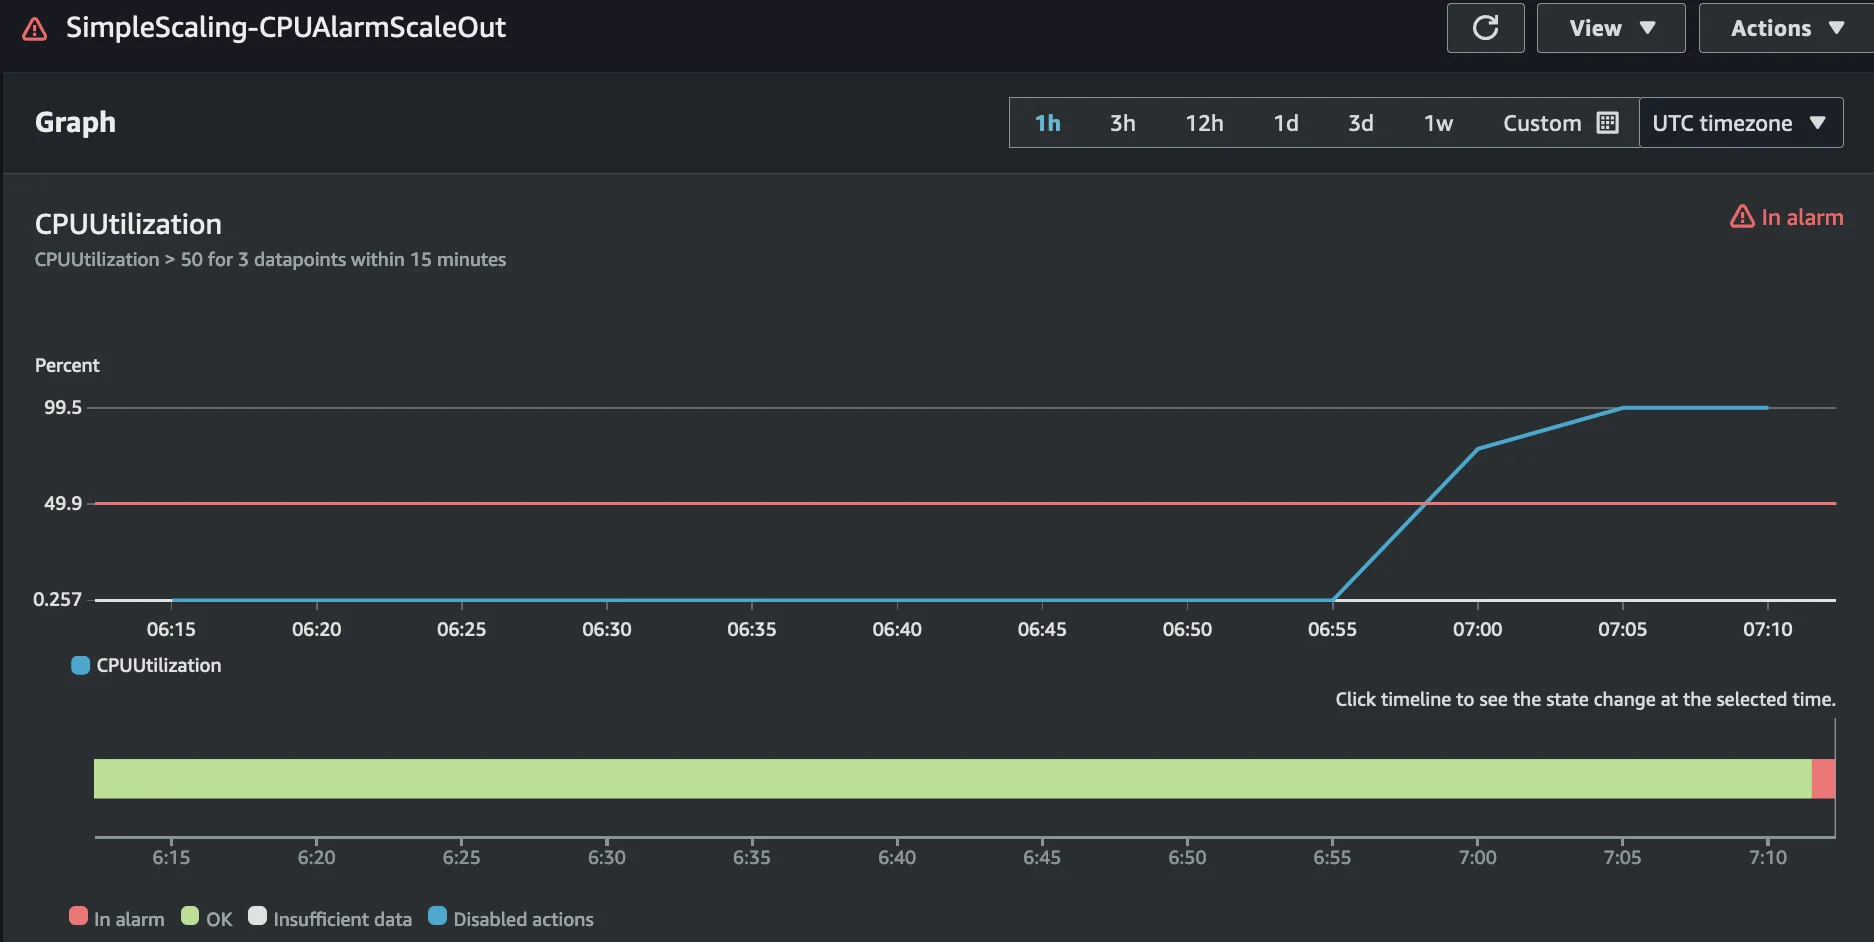Expand the UTC timezone dropdown

pos(1740,123)
